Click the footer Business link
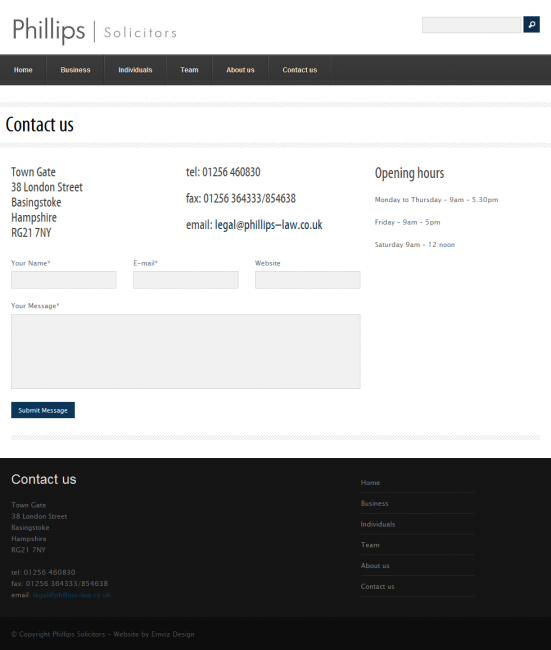 (x=374, y=503)
